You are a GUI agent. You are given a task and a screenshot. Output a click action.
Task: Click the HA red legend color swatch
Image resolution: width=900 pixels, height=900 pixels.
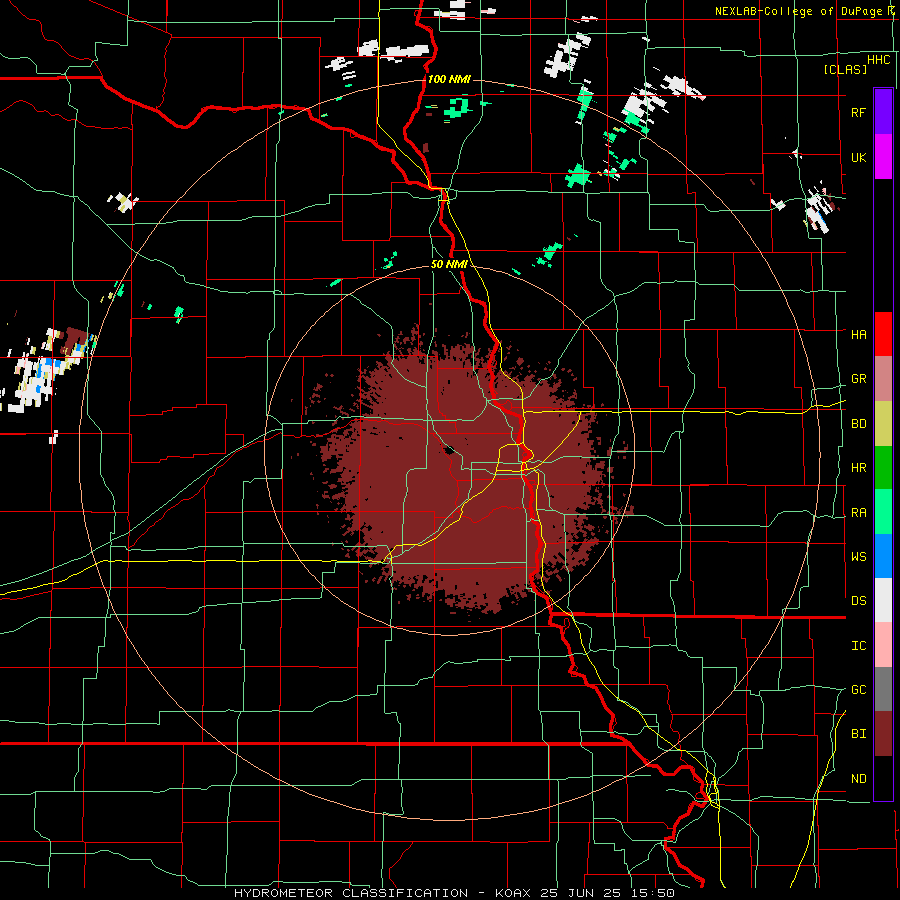[883, 334]
